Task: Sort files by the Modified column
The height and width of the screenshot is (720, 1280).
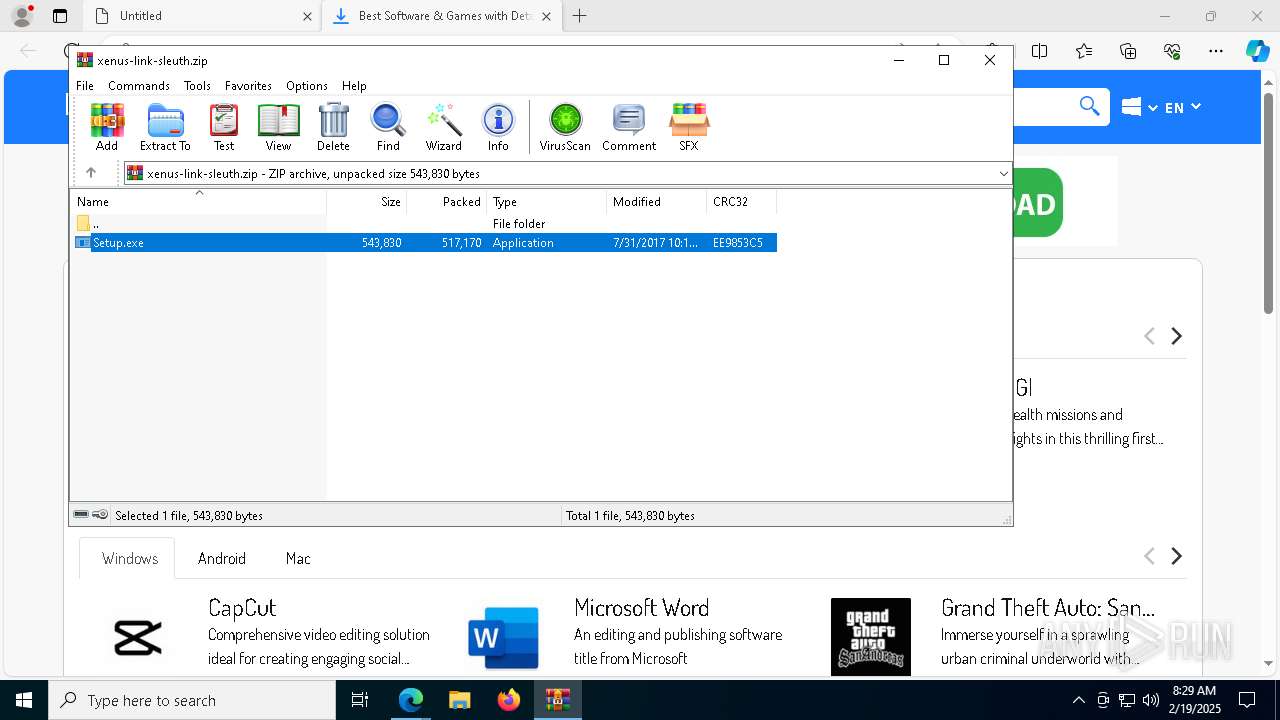Action: pos(657,202)
